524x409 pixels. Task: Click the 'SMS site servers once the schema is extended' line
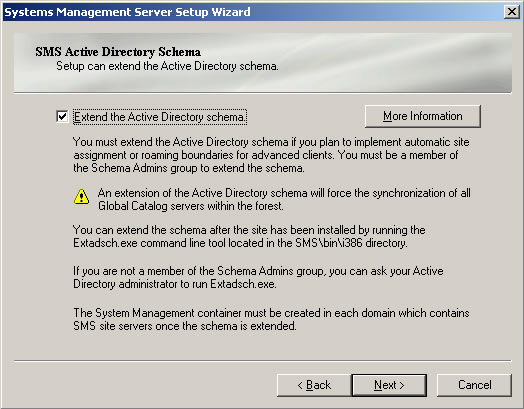(185, 326)
